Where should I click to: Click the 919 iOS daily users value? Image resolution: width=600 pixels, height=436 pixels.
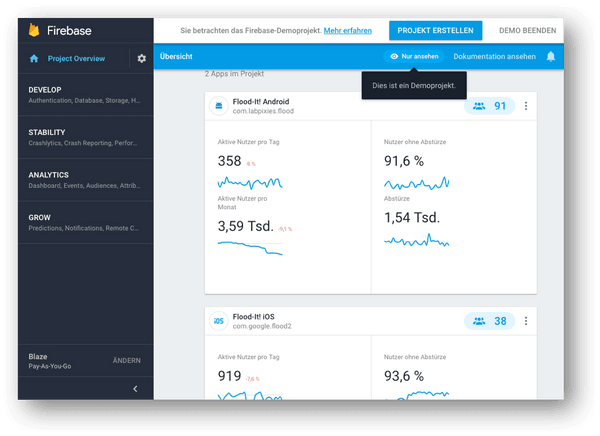pos(230,376)
